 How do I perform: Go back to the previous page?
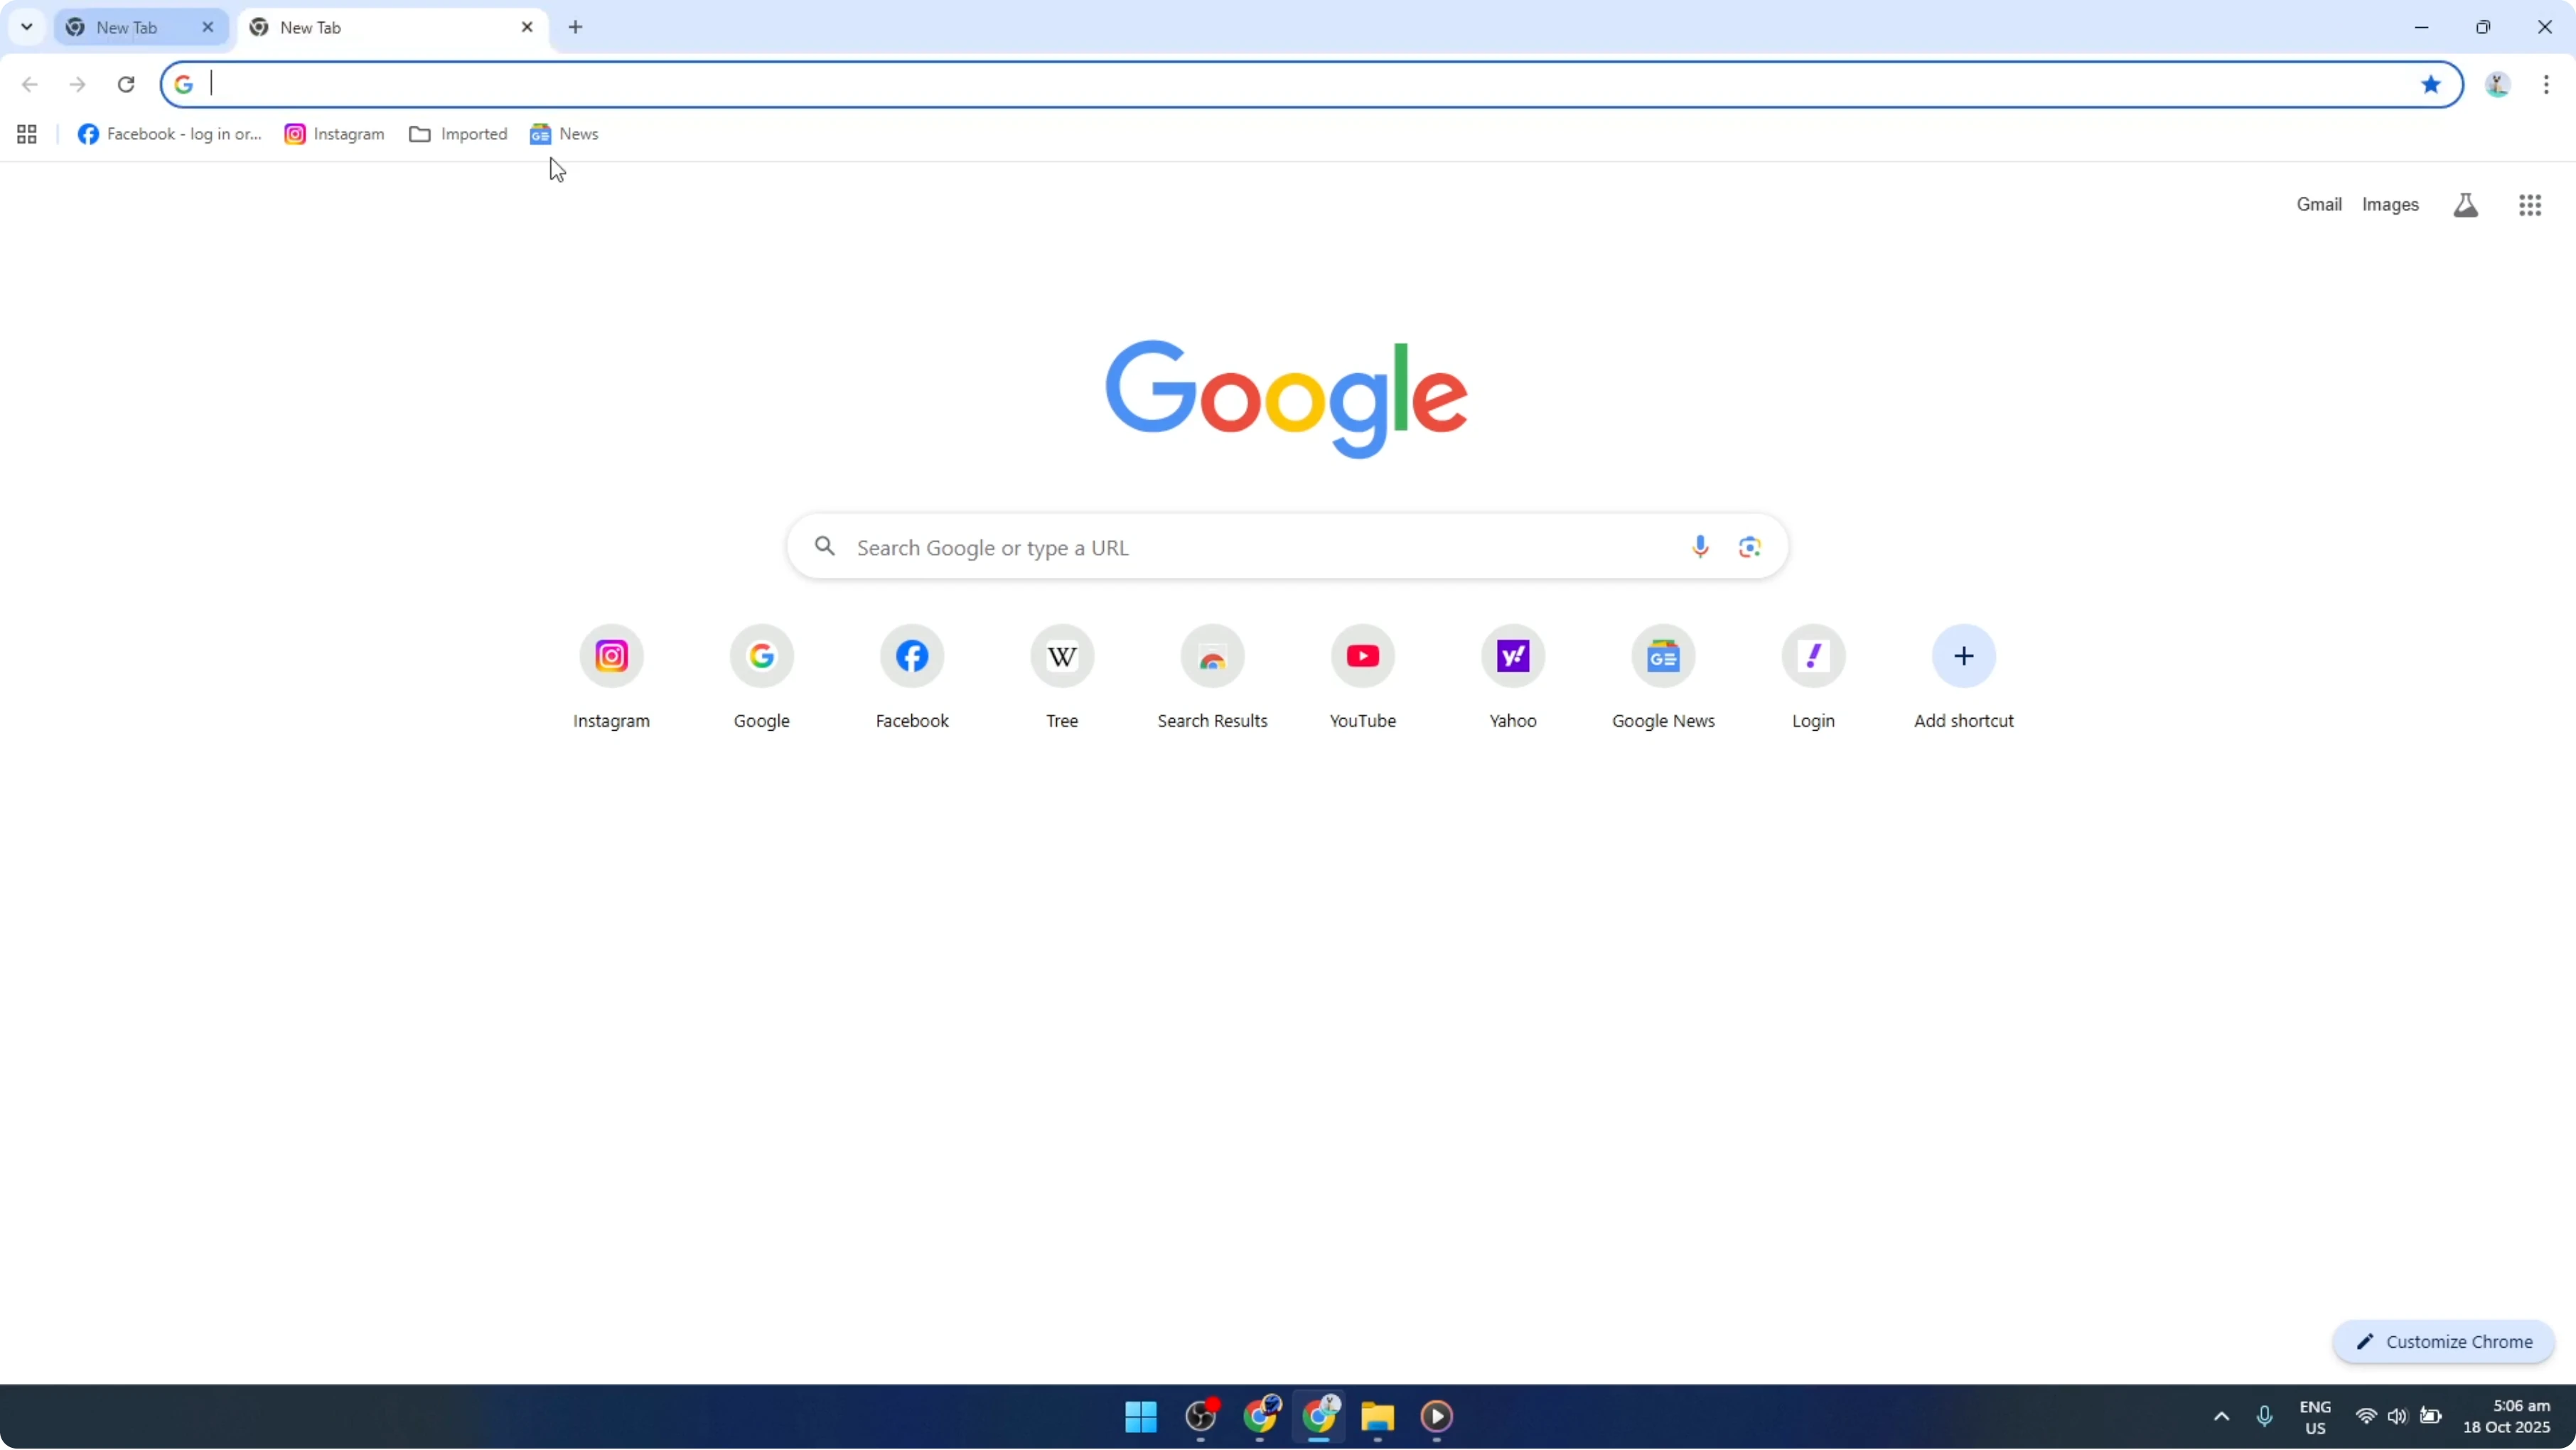click(30, 84)
